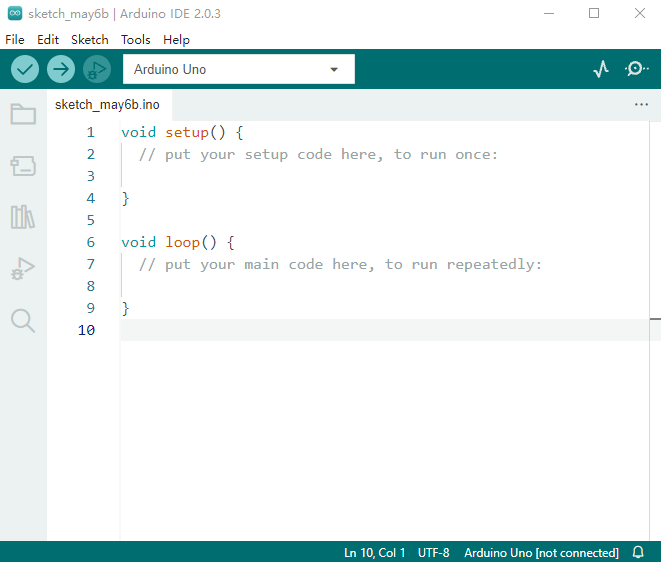The width and height of the screenshot is (661, 562).
Task: Click line number 8 in gutter
Action: click(x=91, y=286)
